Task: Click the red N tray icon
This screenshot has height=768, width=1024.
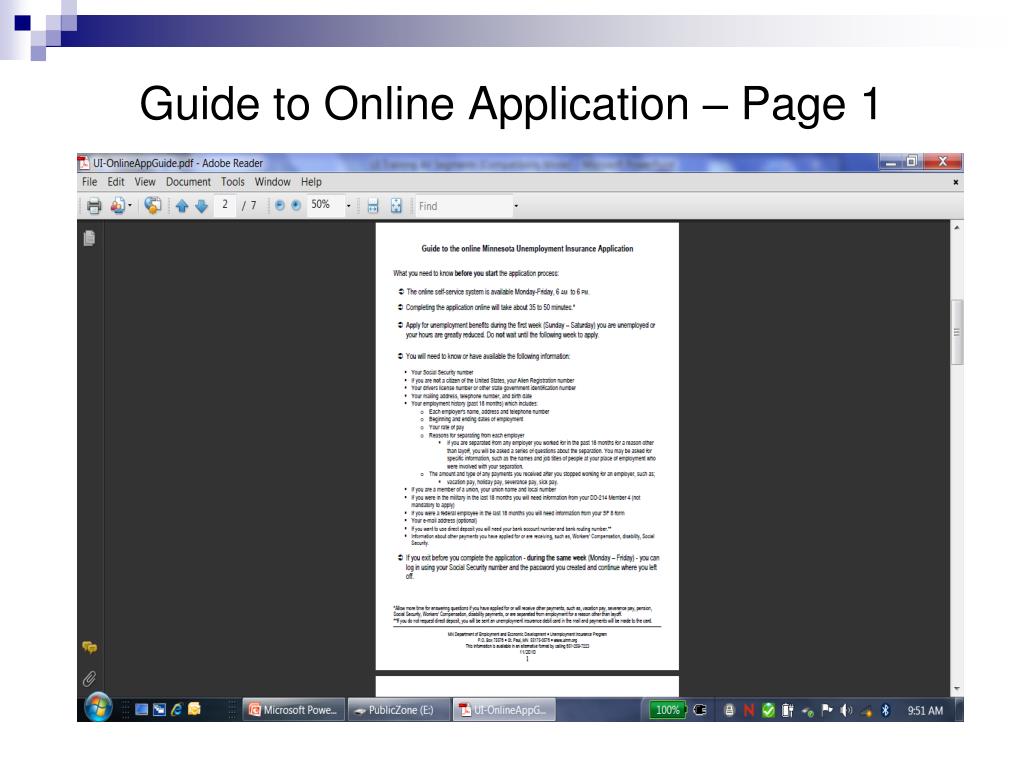Action: [748, 710]
